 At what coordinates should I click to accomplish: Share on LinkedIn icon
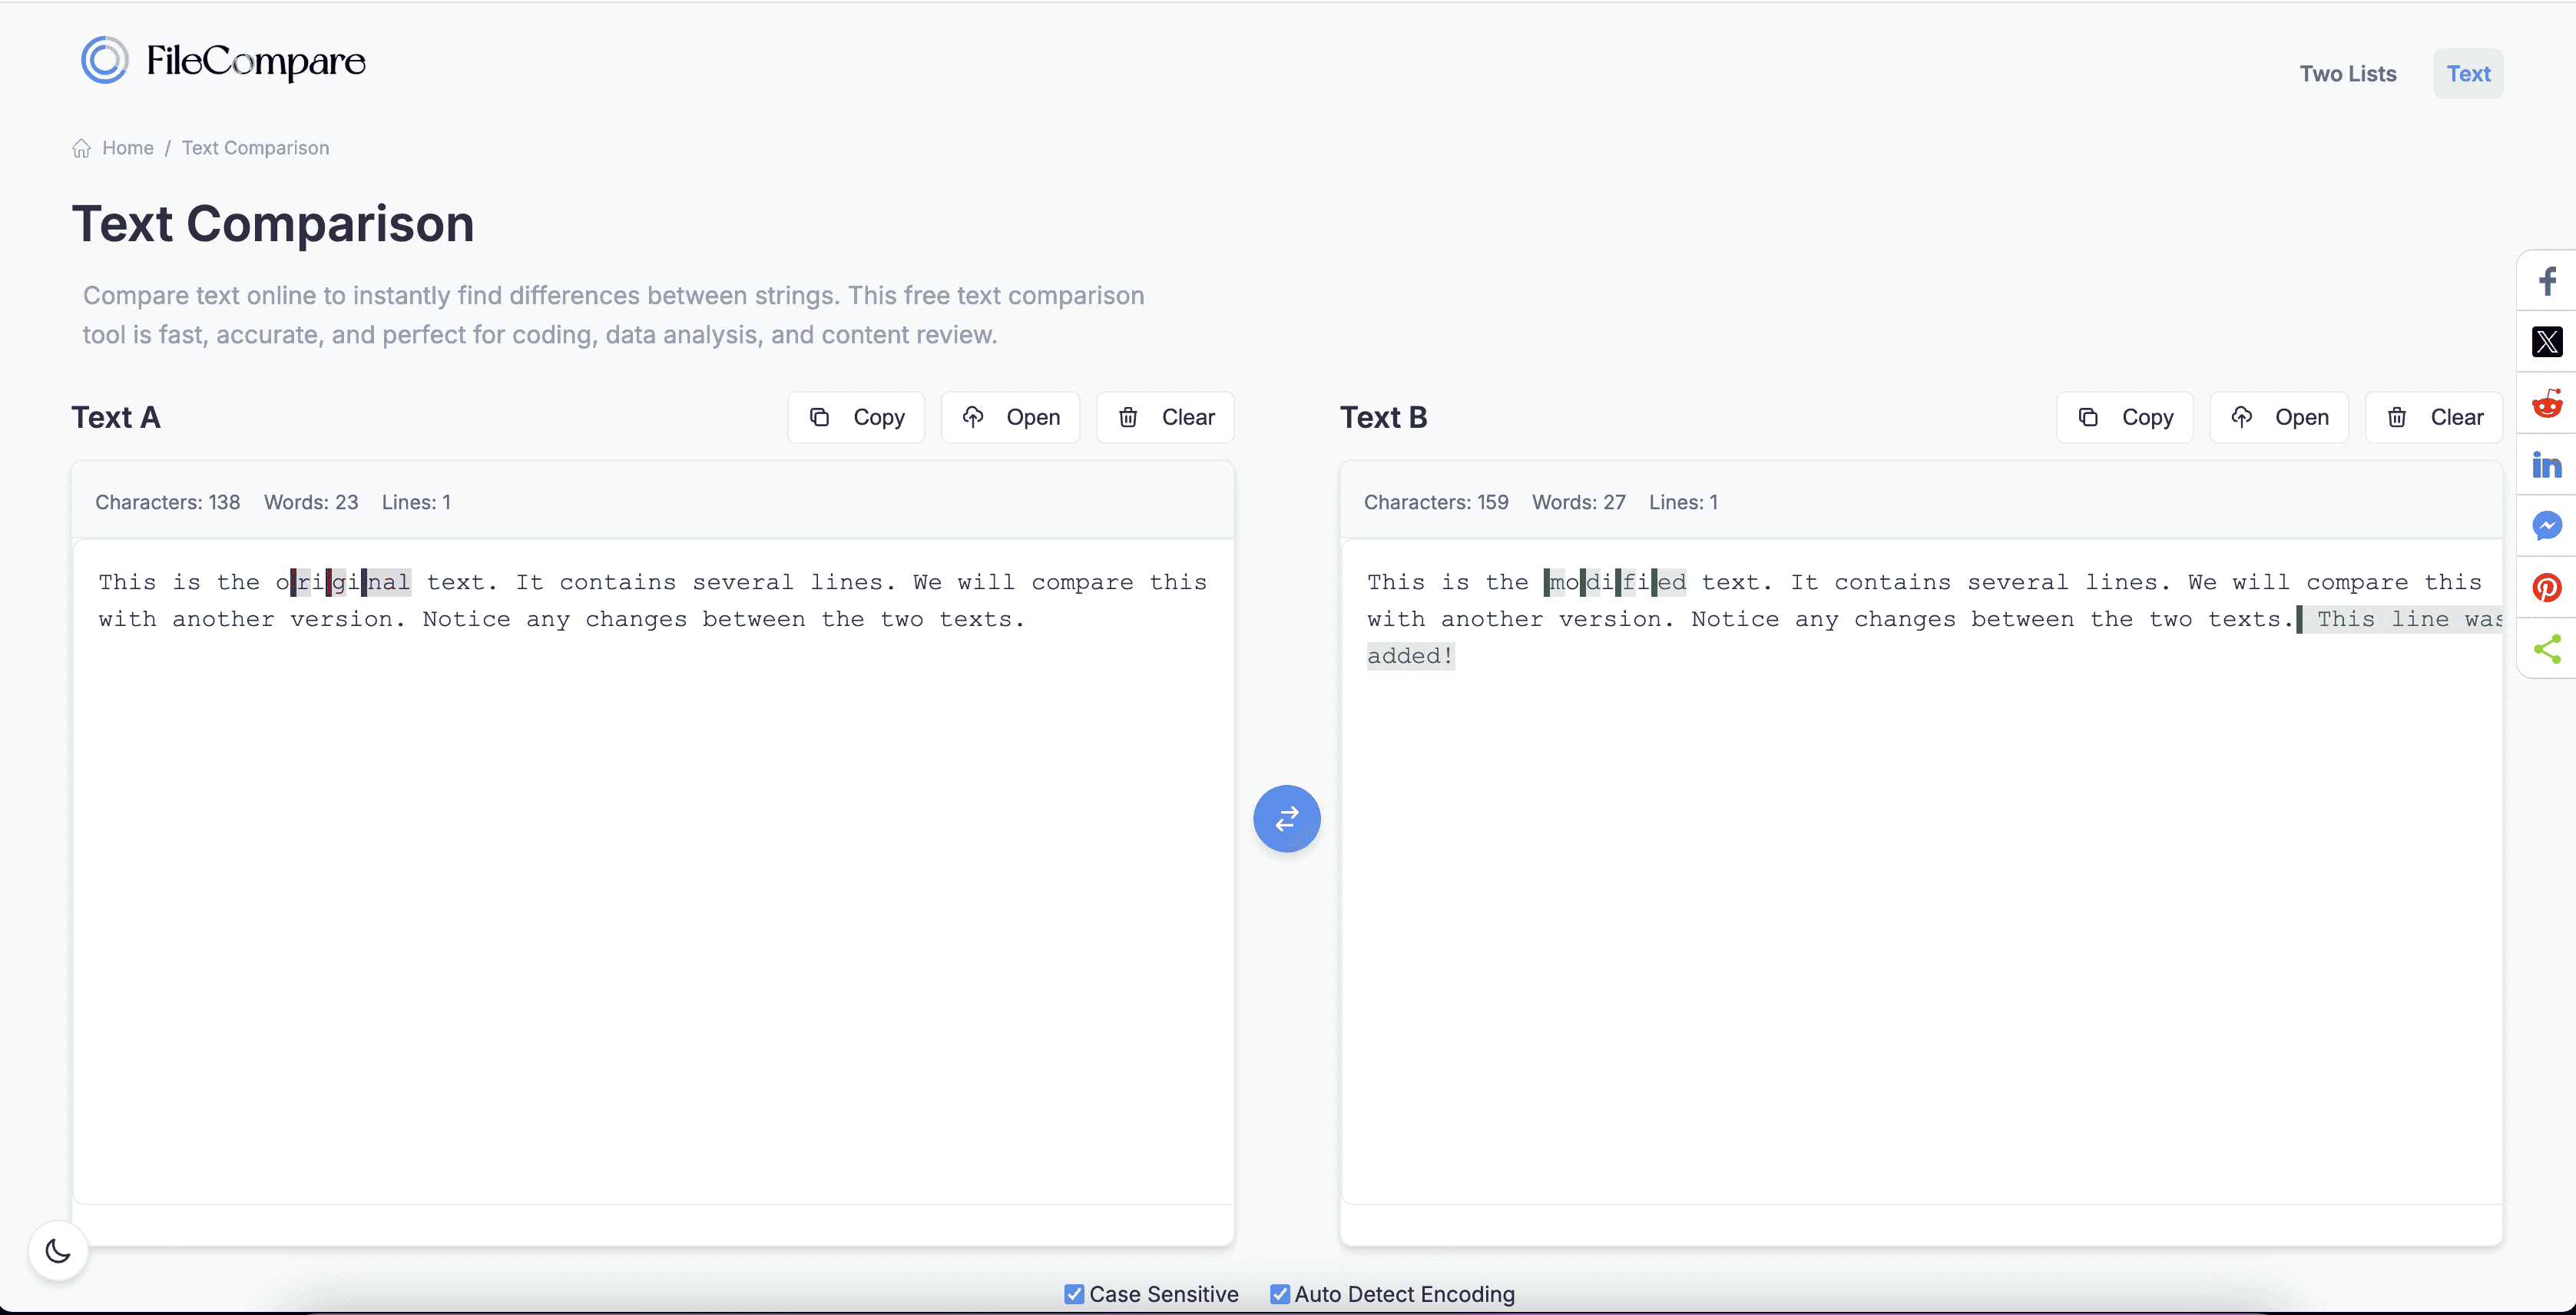coord(2547,465)
